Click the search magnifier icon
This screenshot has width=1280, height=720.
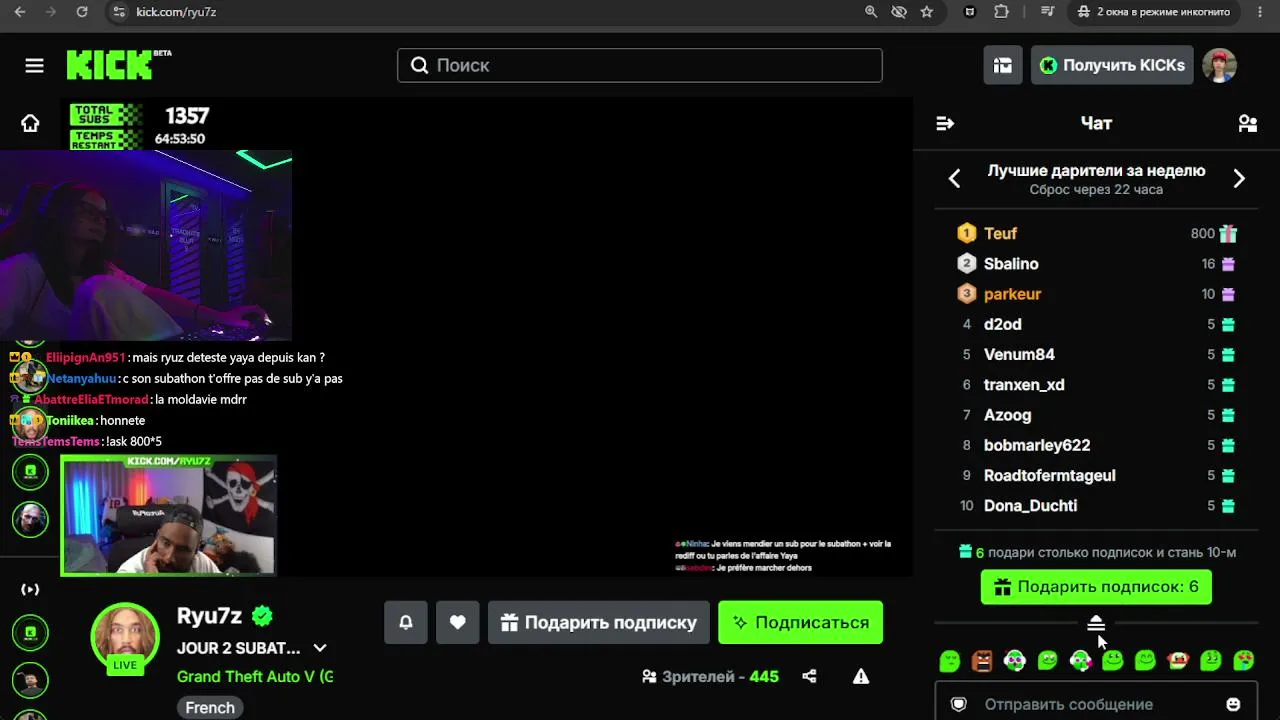420,66
